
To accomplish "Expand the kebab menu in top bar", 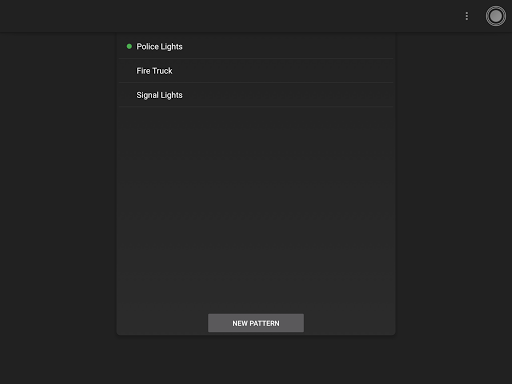I will pyautogui.click(x=467, y=16).
